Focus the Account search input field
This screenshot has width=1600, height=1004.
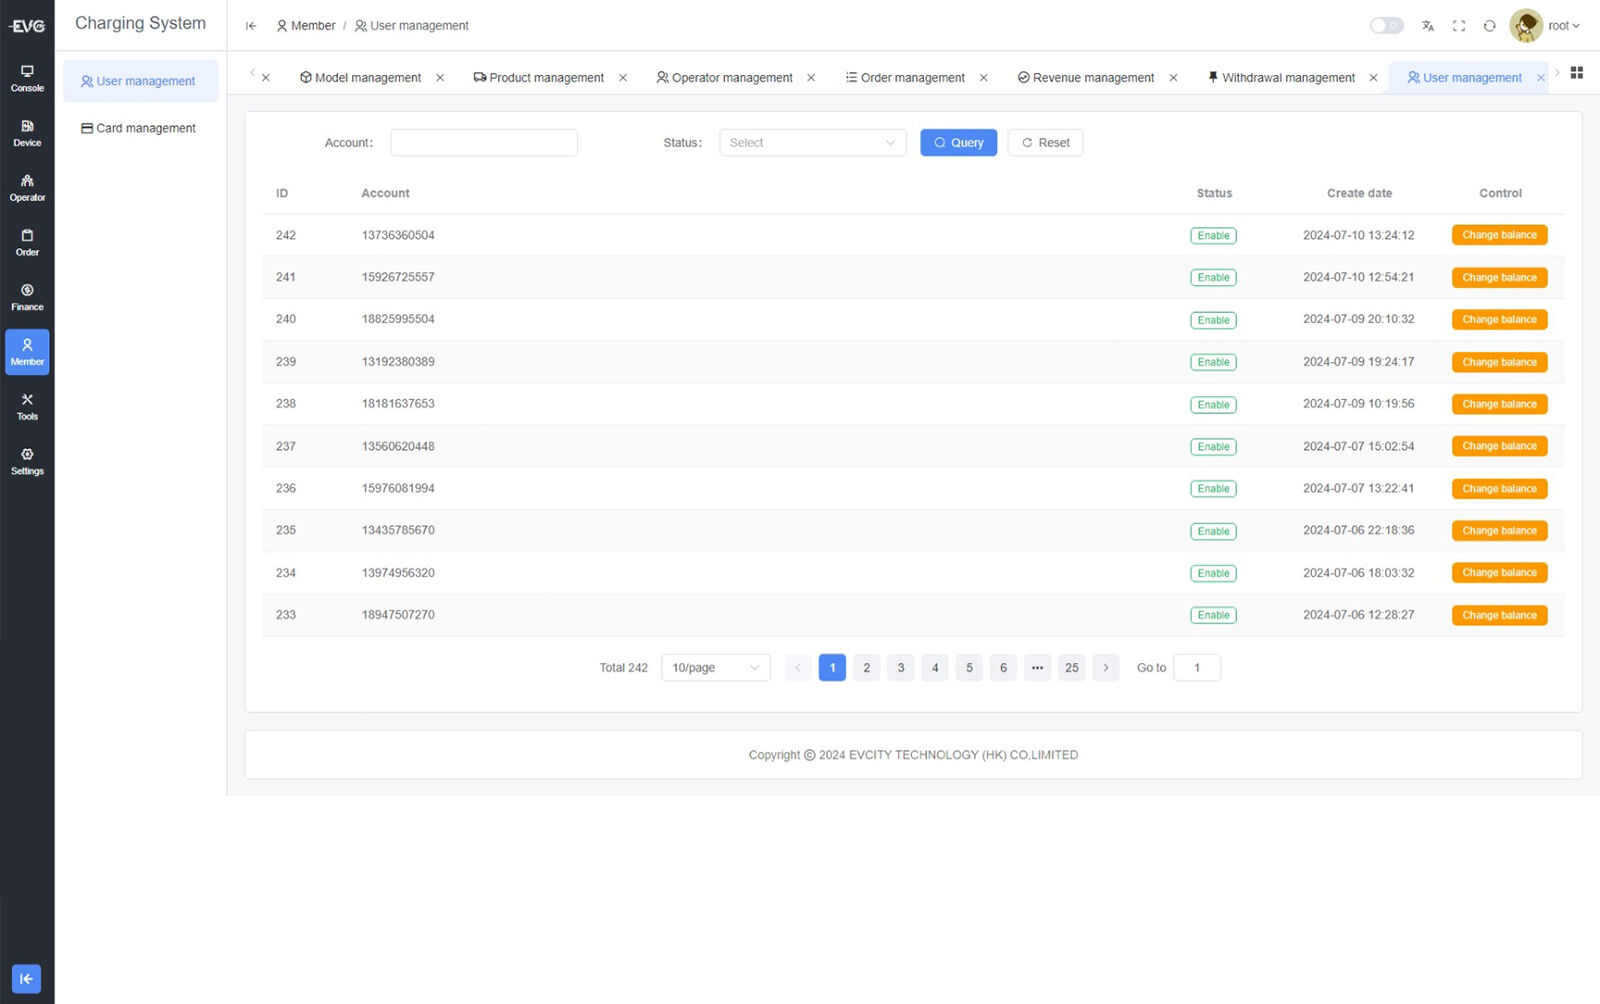[x=484, y=143]
